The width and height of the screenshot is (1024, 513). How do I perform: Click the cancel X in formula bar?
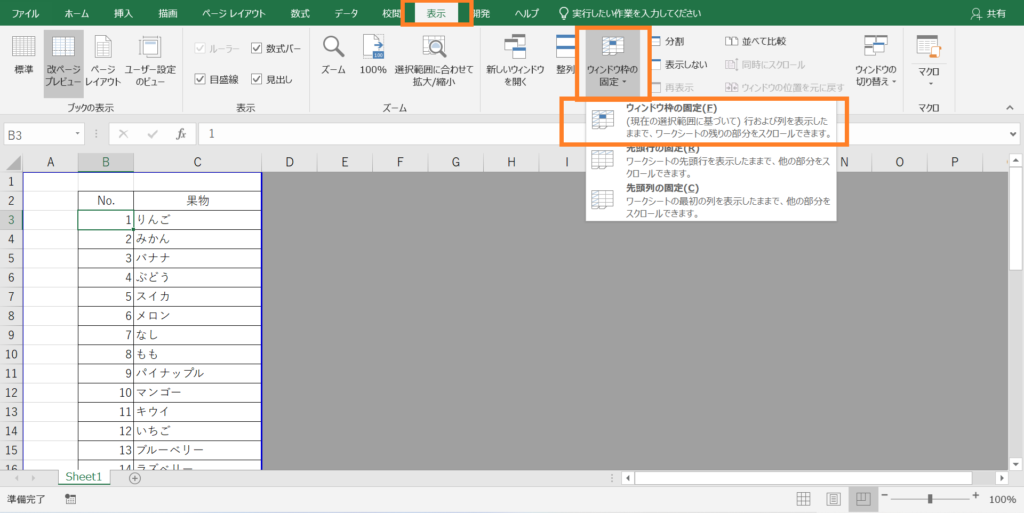point(123,134)
